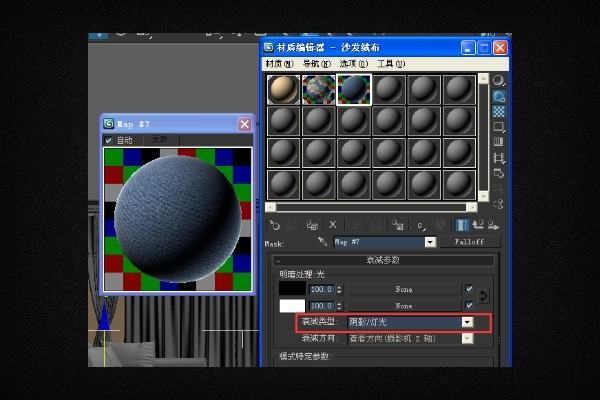Open the 材质 menu

pyautogui.click(x=276, y=64)
